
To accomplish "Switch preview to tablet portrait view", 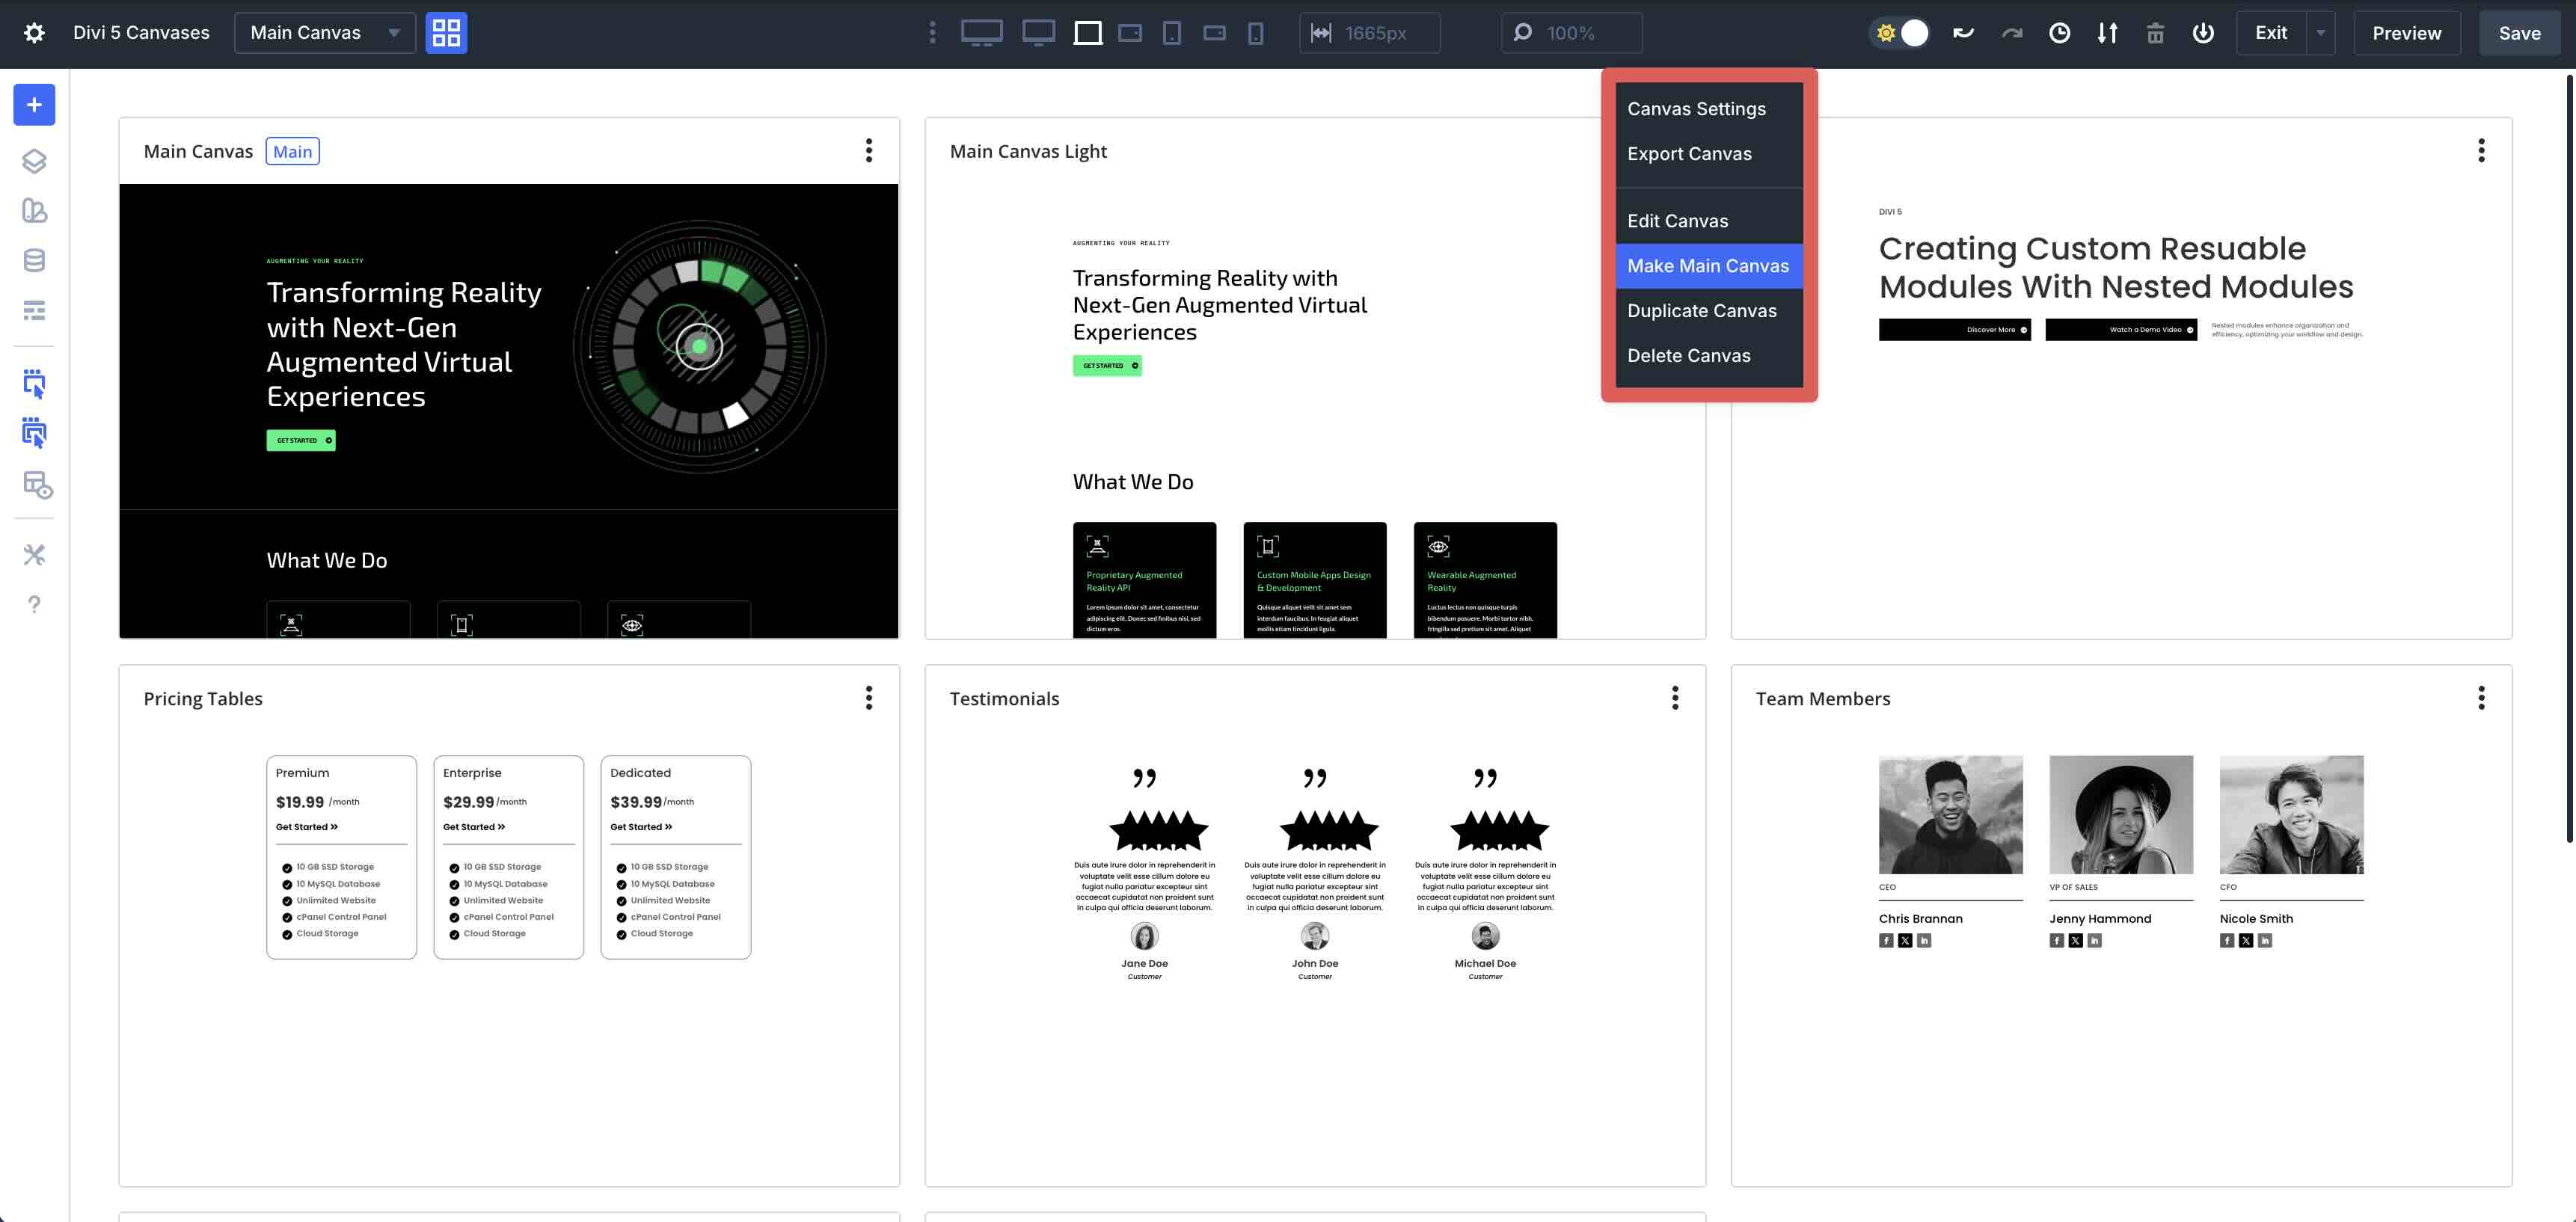I will pyautogui.click(x=1173, y=32).
